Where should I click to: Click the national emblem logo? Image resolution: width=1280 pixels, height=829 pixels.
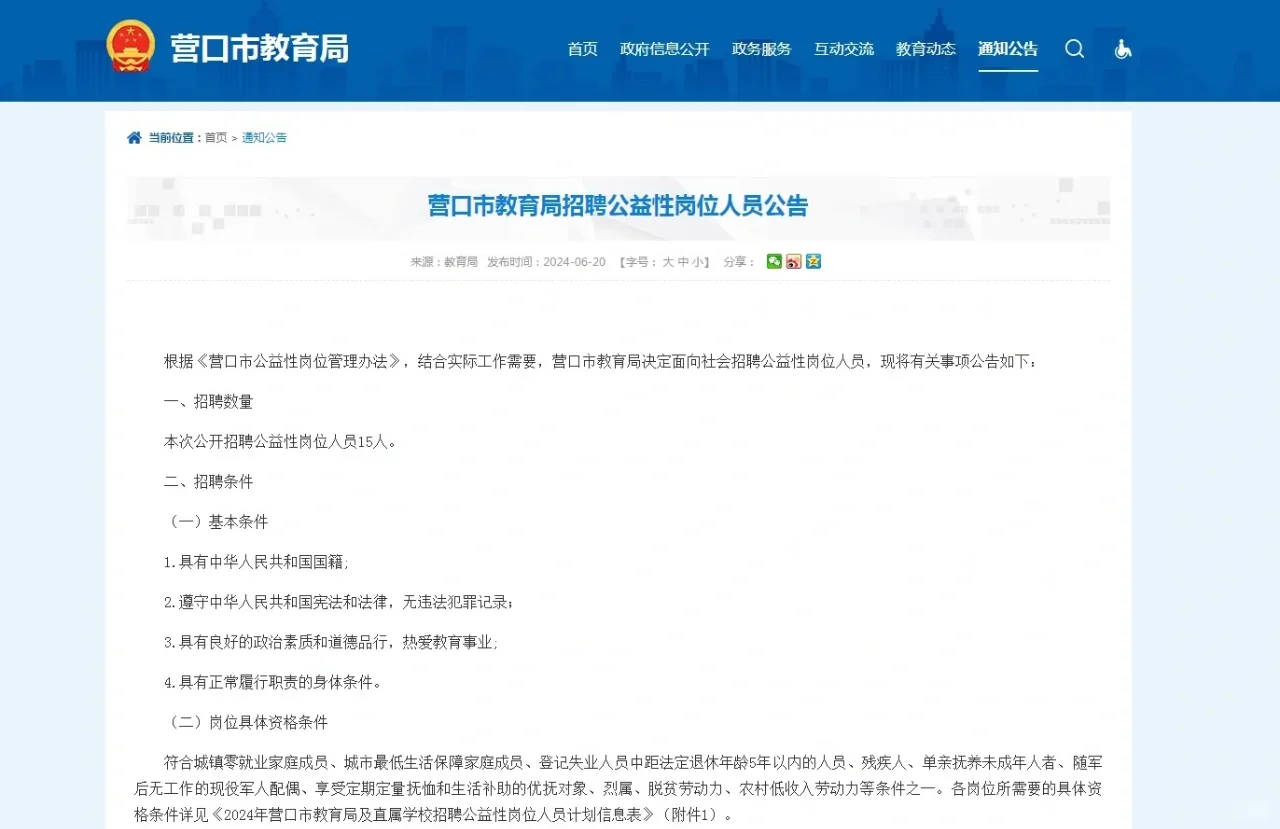click(x=131, y=47)
